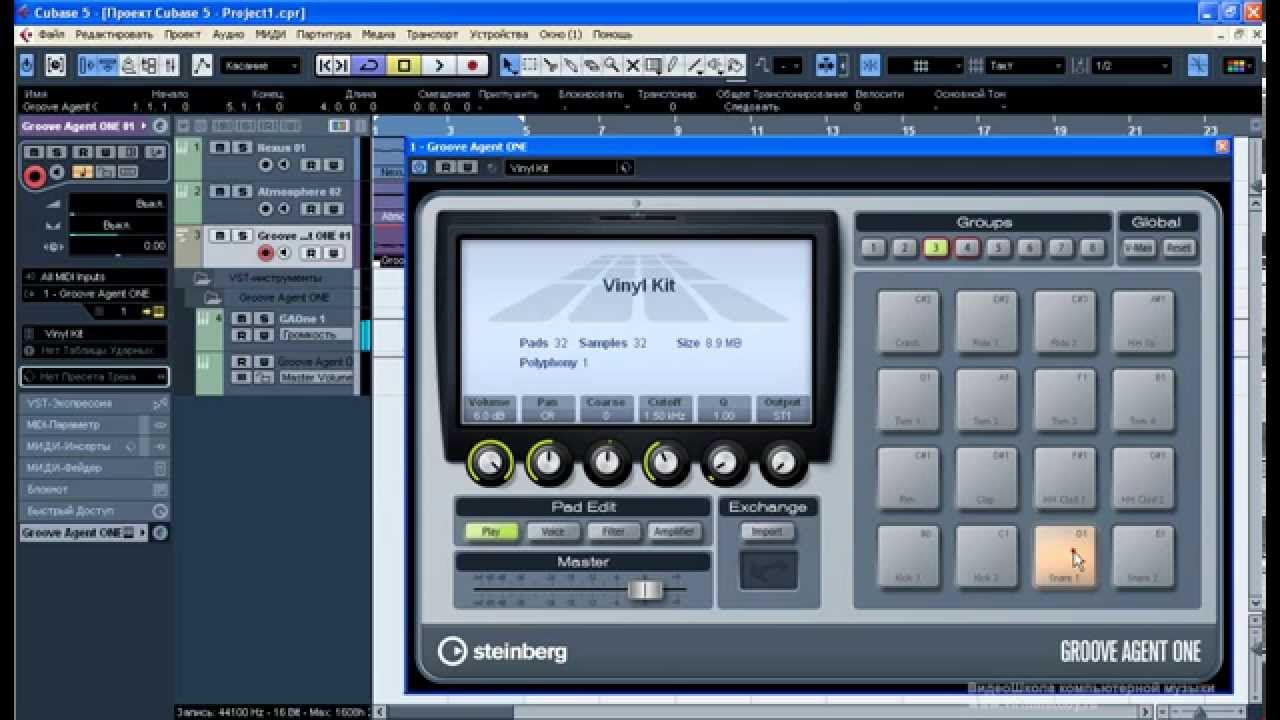This screenshot has height=720, width=1280.
Task: Click the Voice button in Pad Edit
Action: tap(553, 532)
